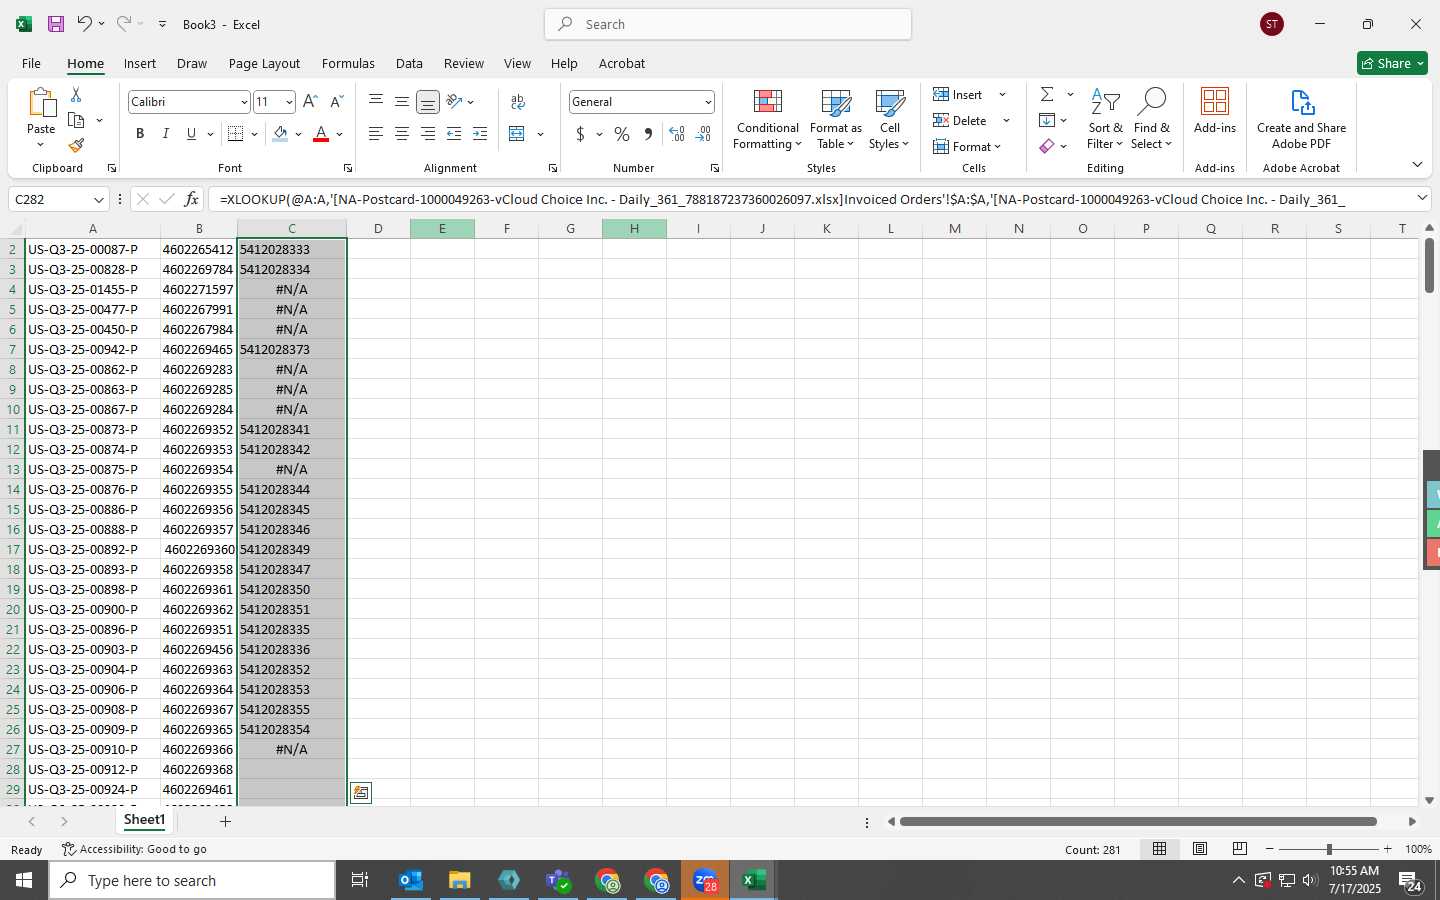Select the Sheet1 tab

click(x=144, y=820)
